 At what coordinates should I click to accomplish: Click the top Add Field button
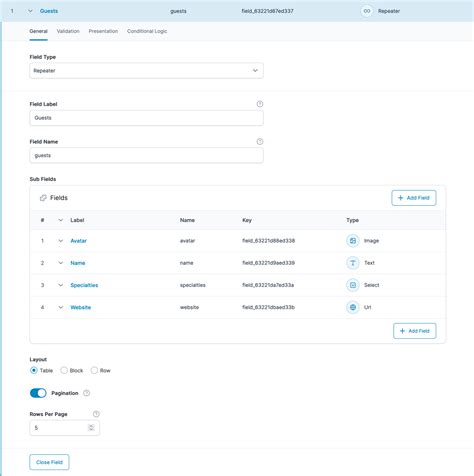pos(414,198)
